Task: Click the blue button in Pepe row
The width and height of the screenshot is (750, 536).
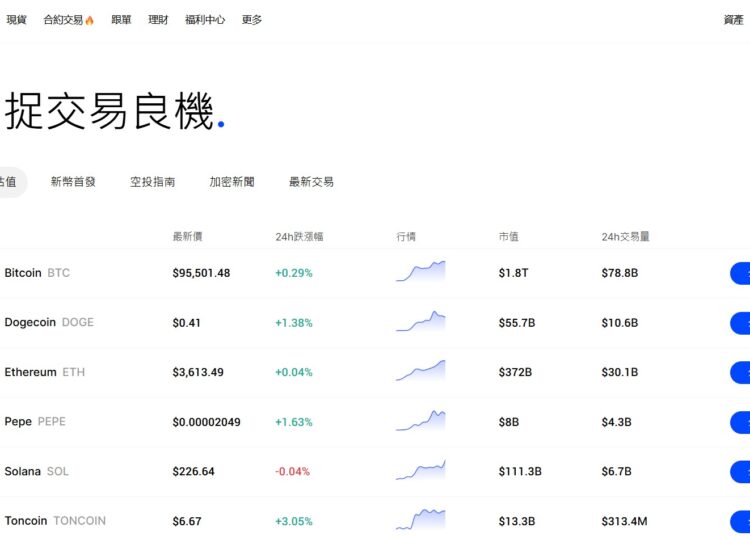Action: tap(740, 422)
